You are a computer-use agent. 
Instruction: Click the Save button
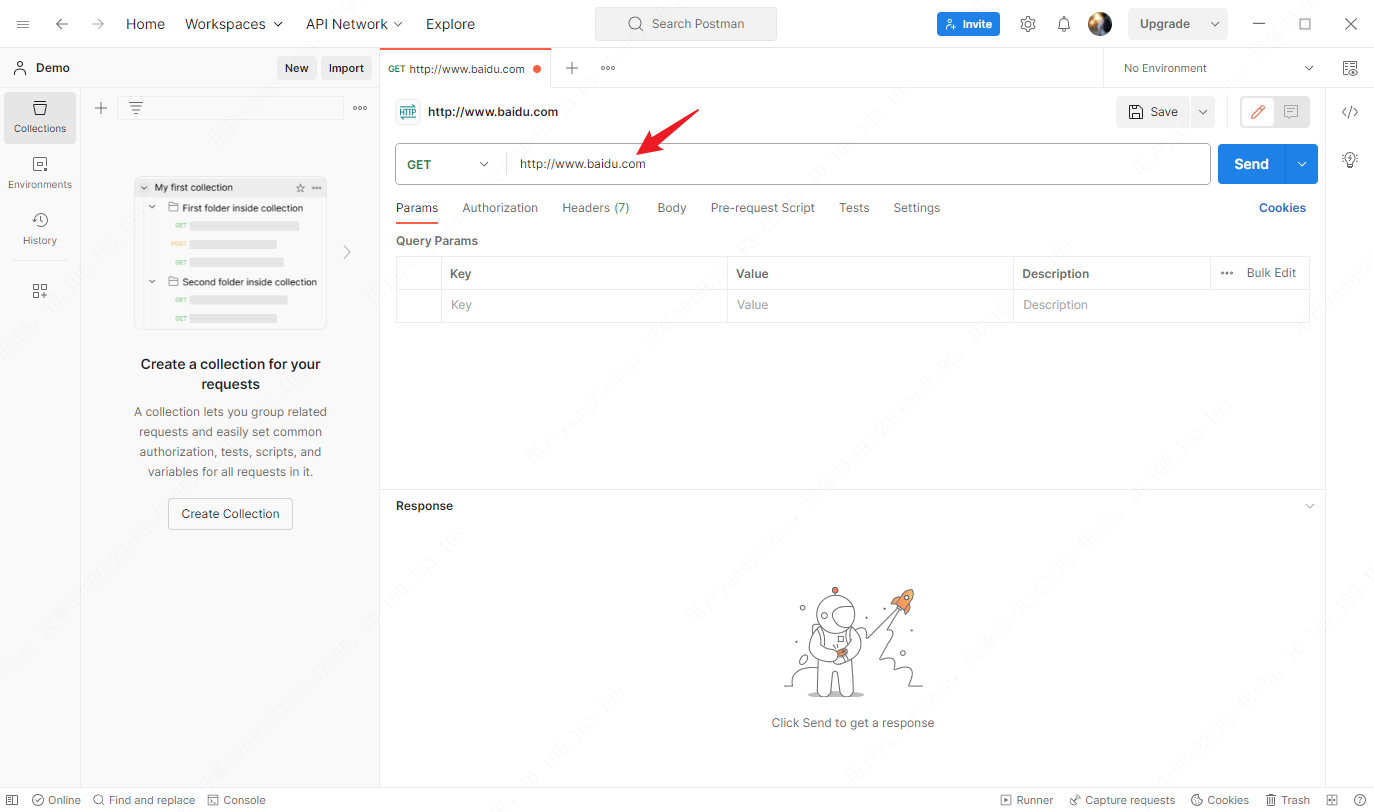1153,112
